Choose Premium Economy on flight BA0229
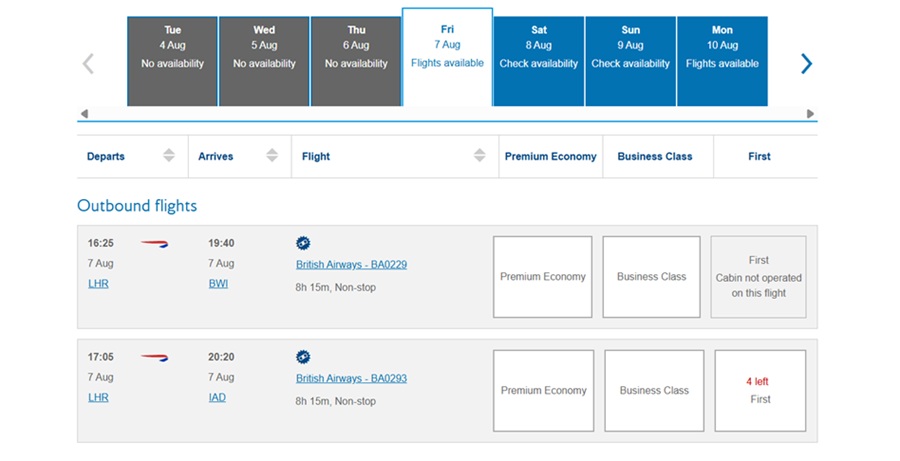Viewport: 900px width, 461px height. click(x=542, y=277)
